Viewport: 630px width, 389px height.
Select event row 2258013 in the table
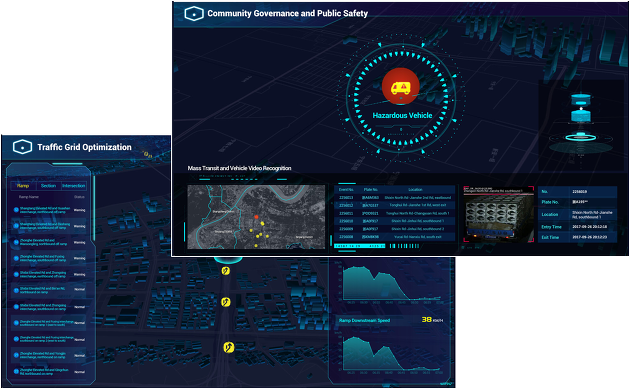click(x=395, y=197)
